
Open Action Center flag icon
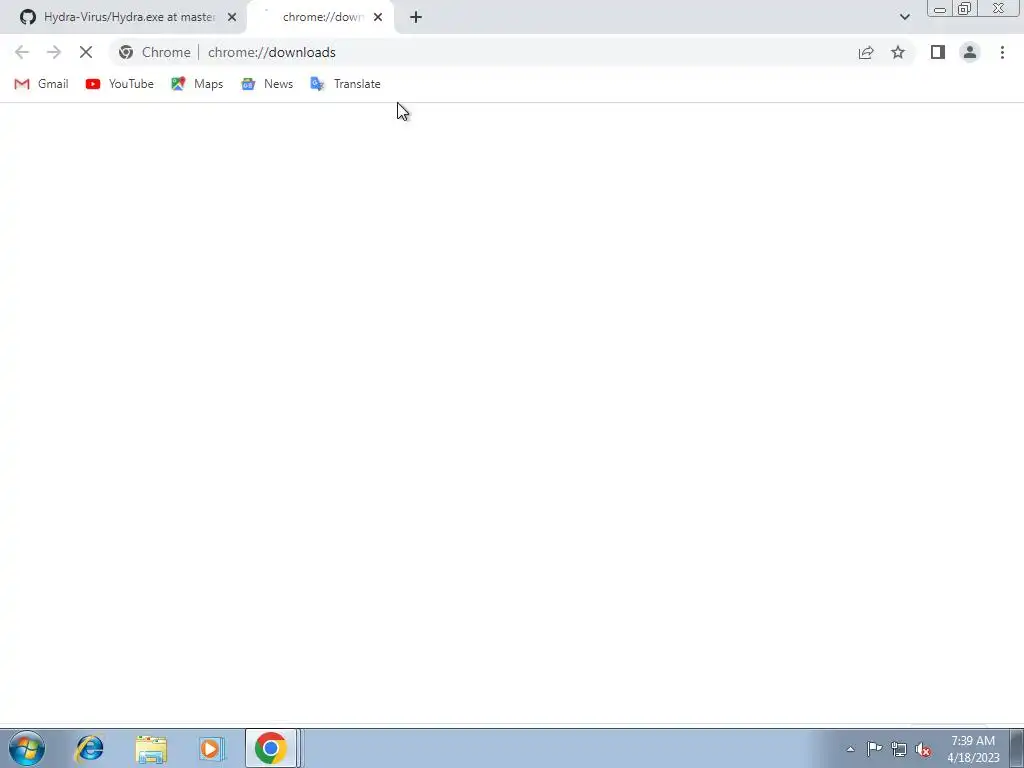click(874, 749)
